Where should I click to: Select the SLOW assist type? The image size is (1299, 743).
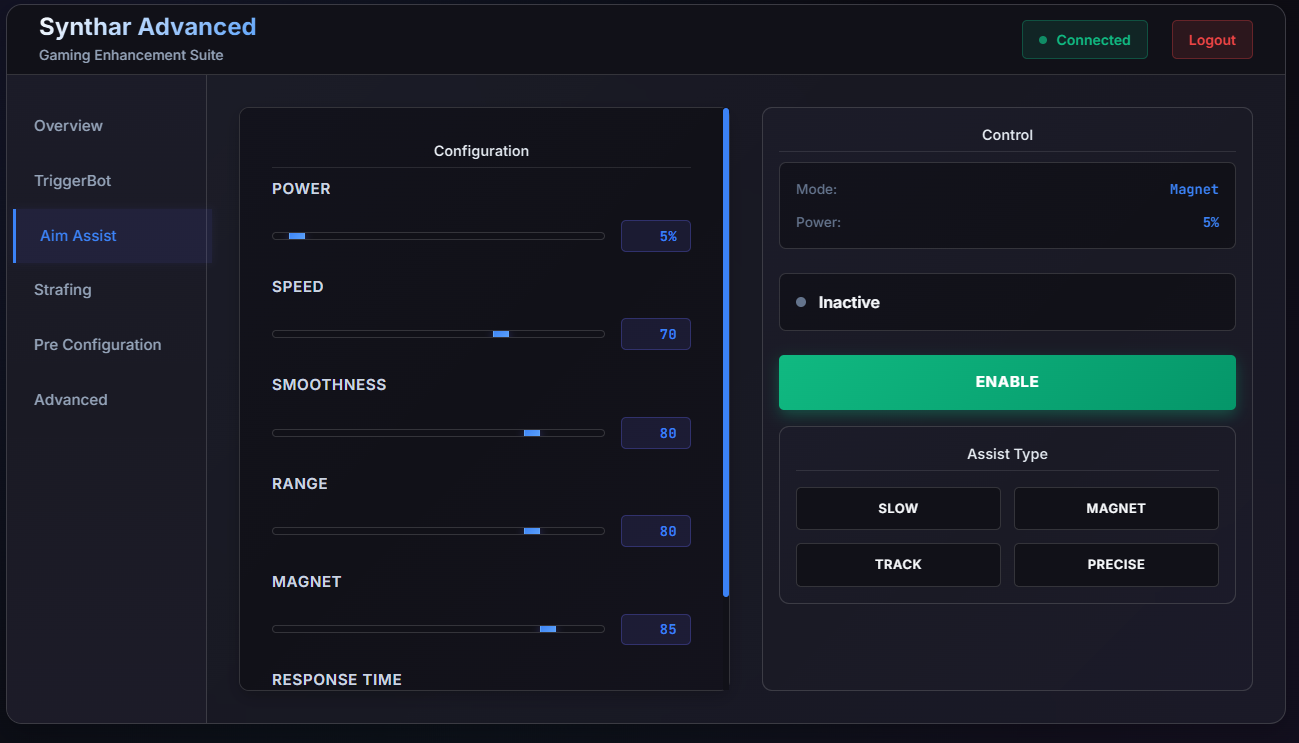coord(897,508)
